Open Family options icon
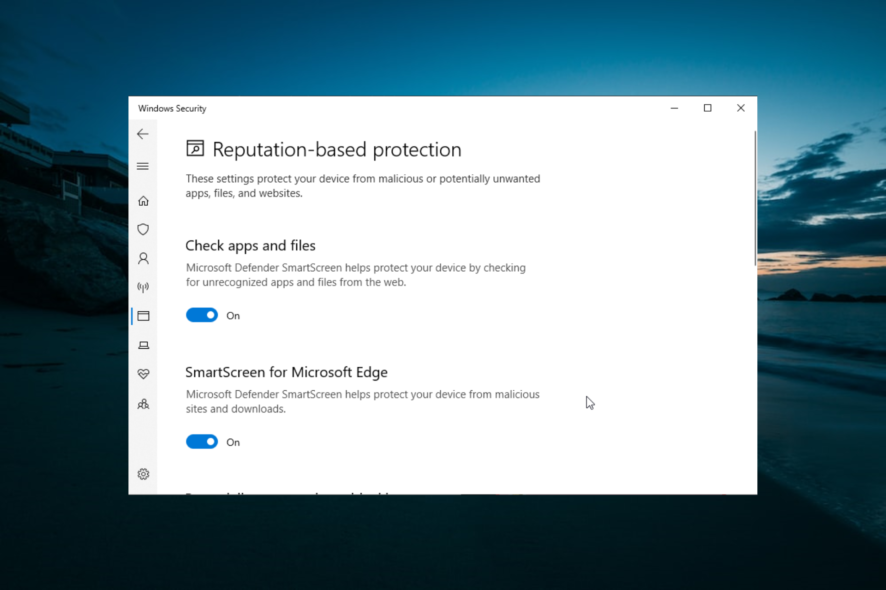The width and height of the screenshot is (886, 590). pos(144,404)
